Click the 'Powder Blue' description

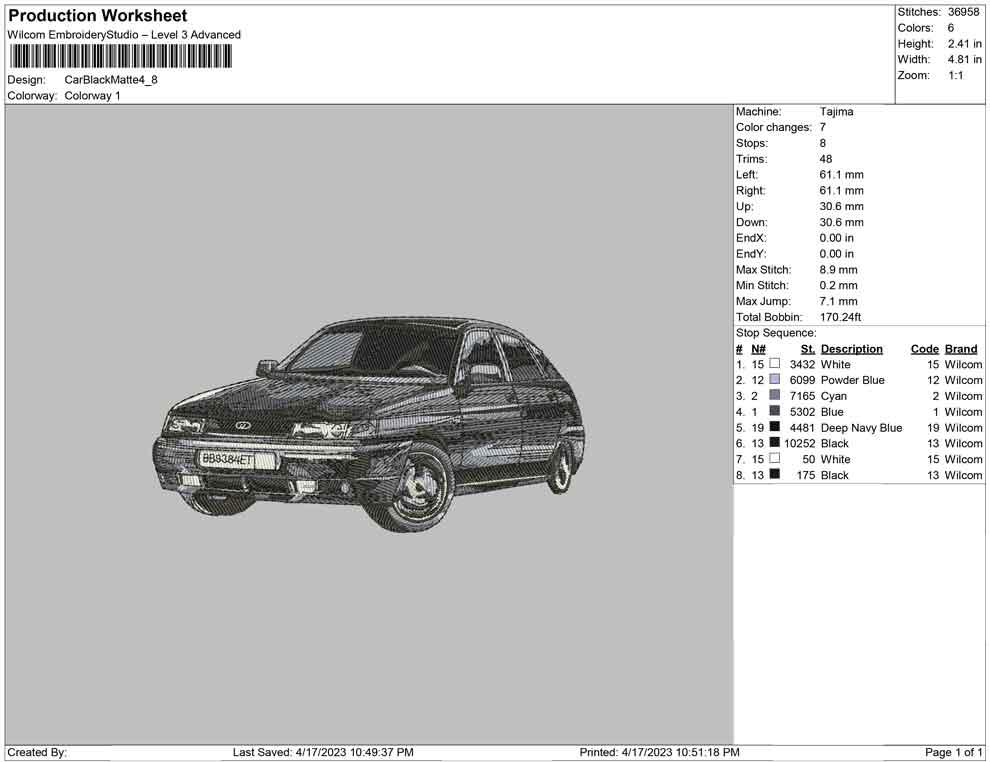click(x=852, y=380)
